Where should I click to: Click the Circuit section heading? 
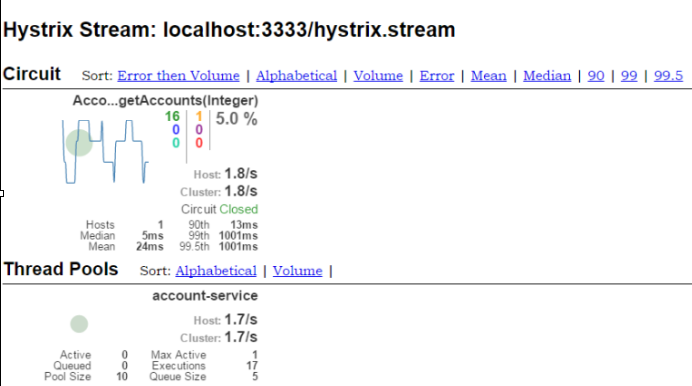tap(32, 74)
